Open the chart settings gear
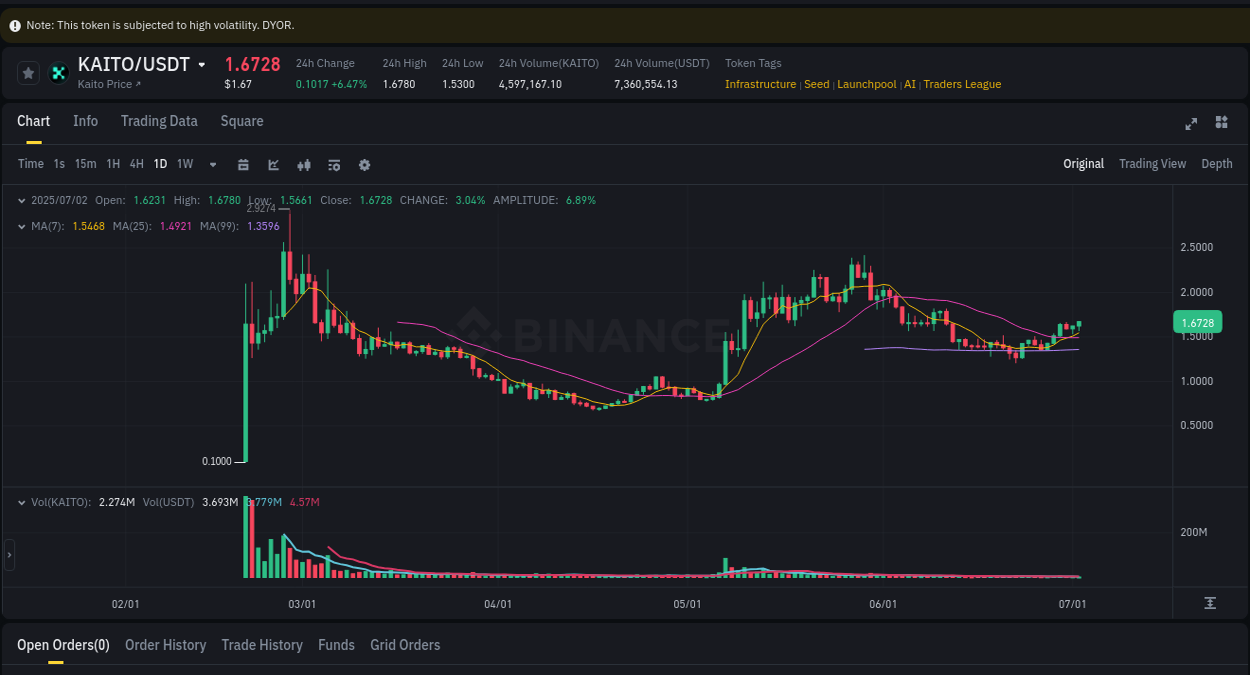This screenshot has width=1250, height=675. click(x=364, y=164)
